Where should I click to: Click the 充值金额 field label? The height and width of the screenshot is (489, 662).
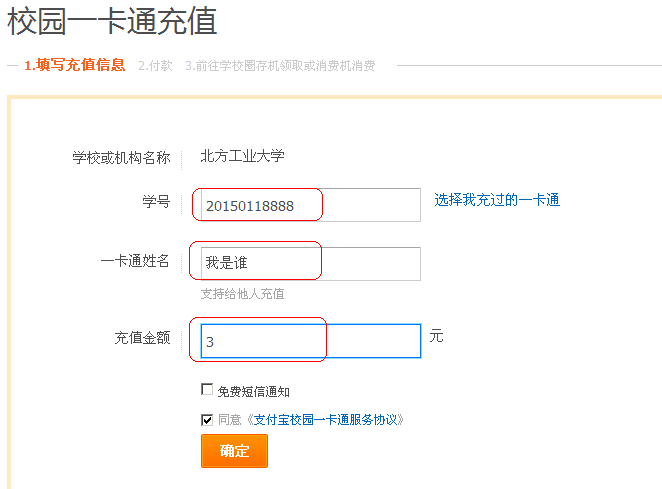[142, 338]
